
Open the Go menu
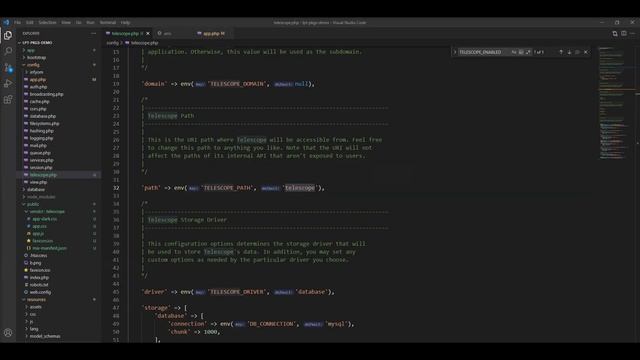(78, 22)
